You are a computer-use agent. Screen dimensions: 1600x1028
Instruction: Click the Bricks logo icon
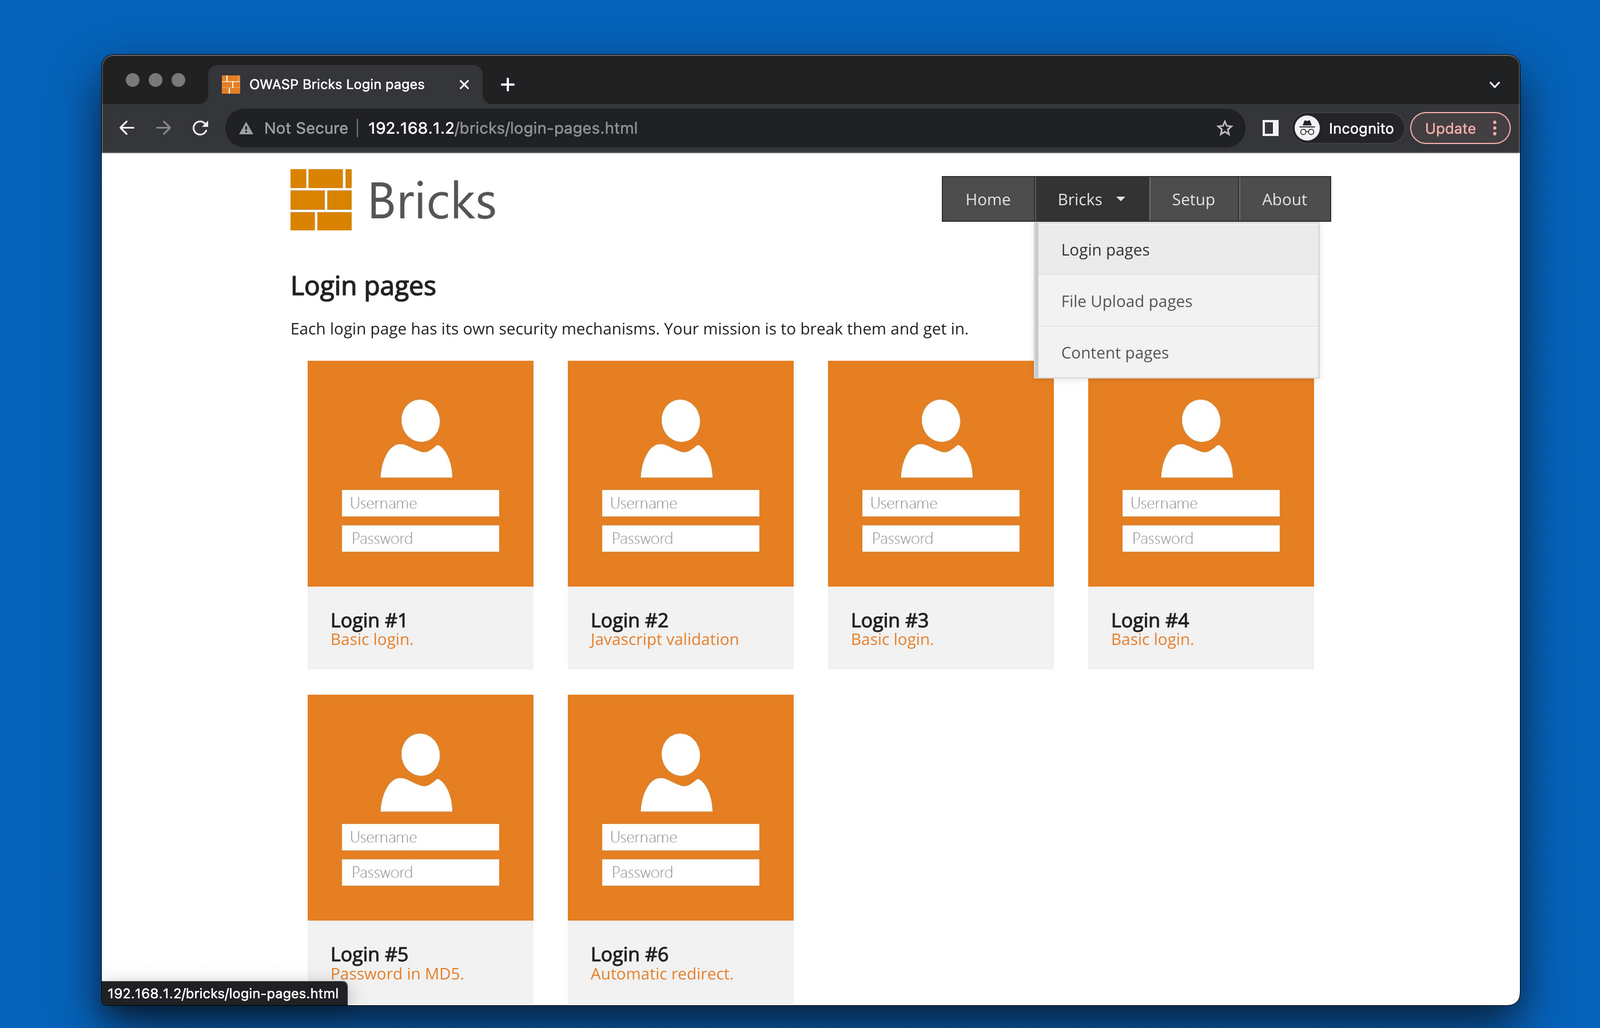click(320, 200)
